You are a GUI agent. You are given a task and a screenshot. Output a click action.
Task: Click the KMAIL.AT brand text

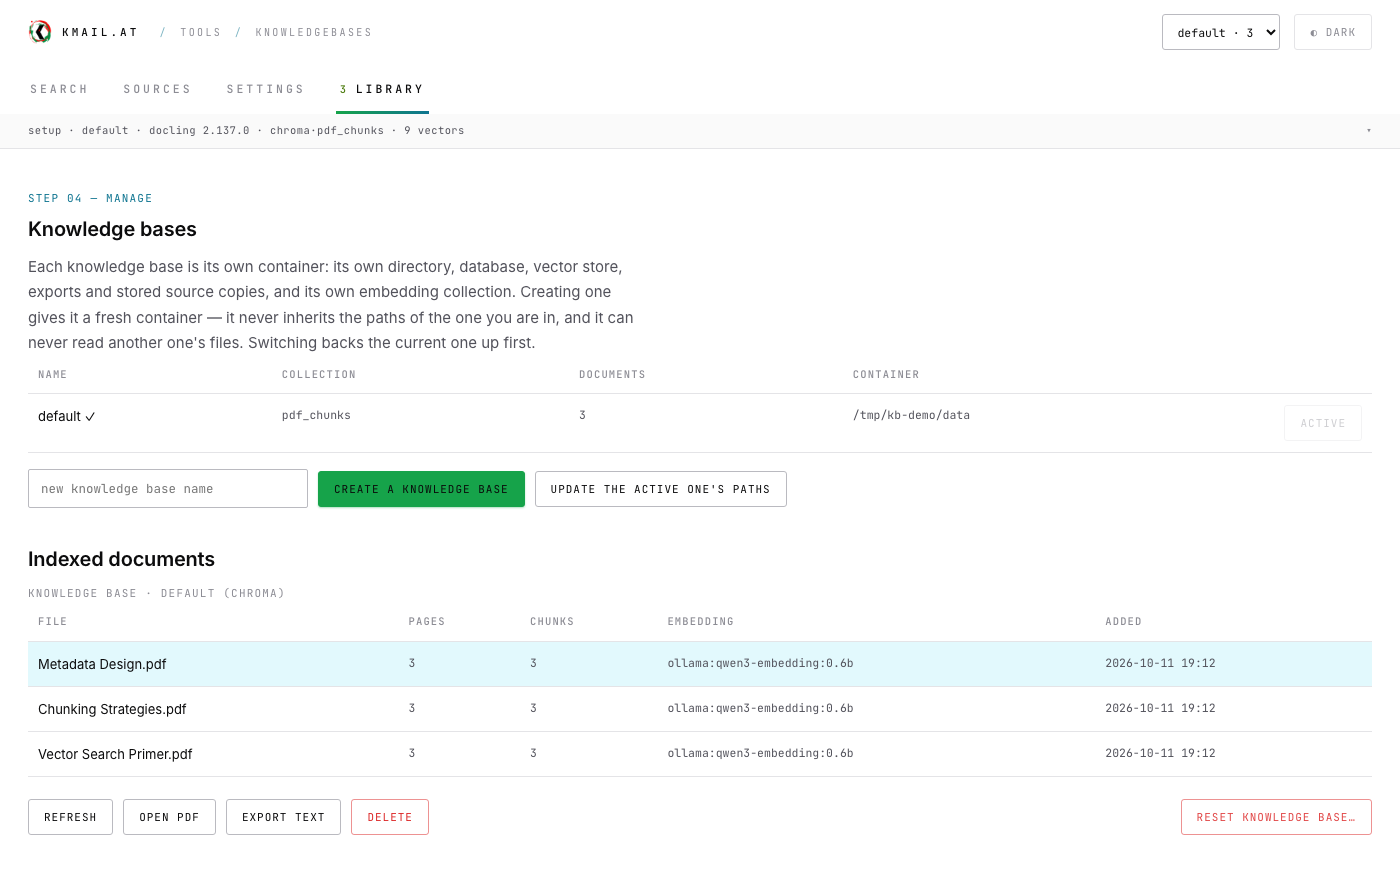point(100,32)
